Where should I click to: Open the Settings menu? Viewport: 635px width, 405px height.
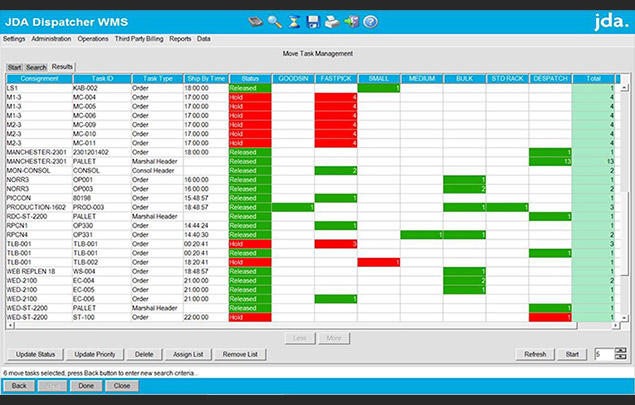click(14, 39)
